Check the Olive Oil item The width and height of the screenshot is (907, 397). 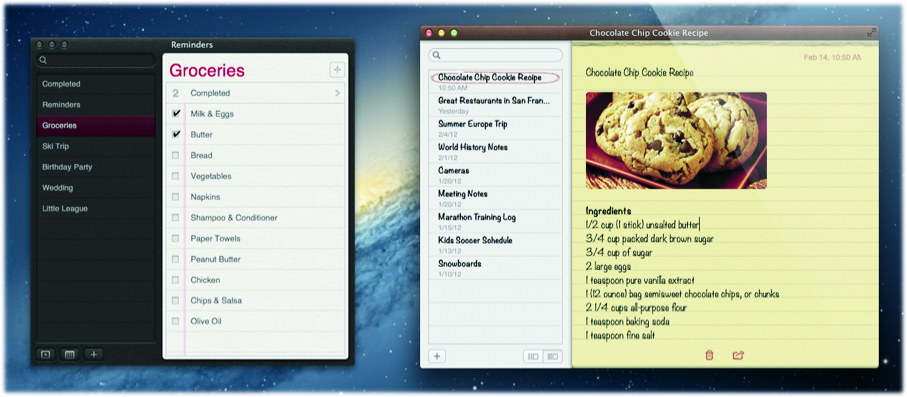tap(175, 321)
